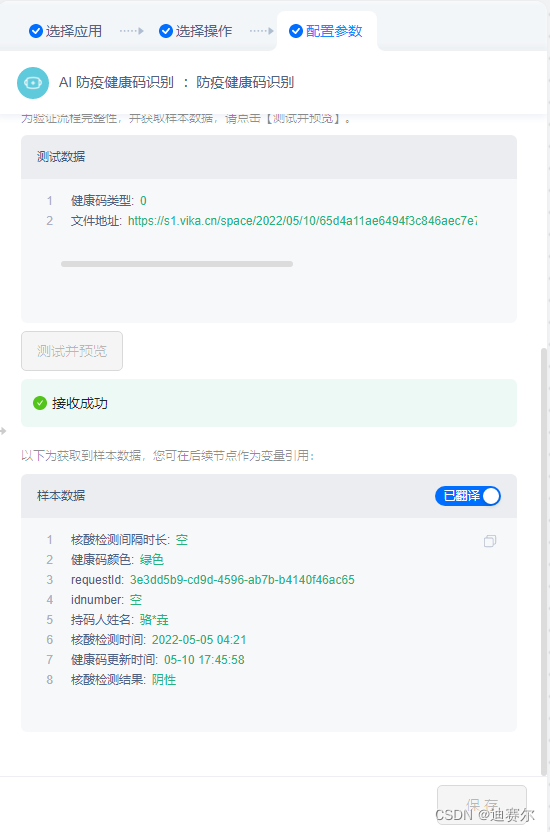Go to the 选择应用 step tab

[65, 31]
